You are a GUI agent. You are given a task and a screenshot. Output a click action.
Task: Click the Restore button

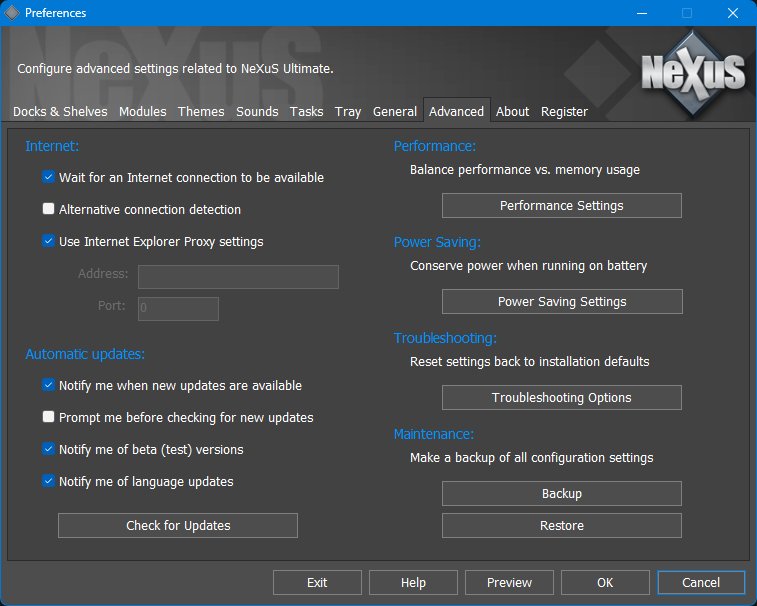[x=561, y=525]
